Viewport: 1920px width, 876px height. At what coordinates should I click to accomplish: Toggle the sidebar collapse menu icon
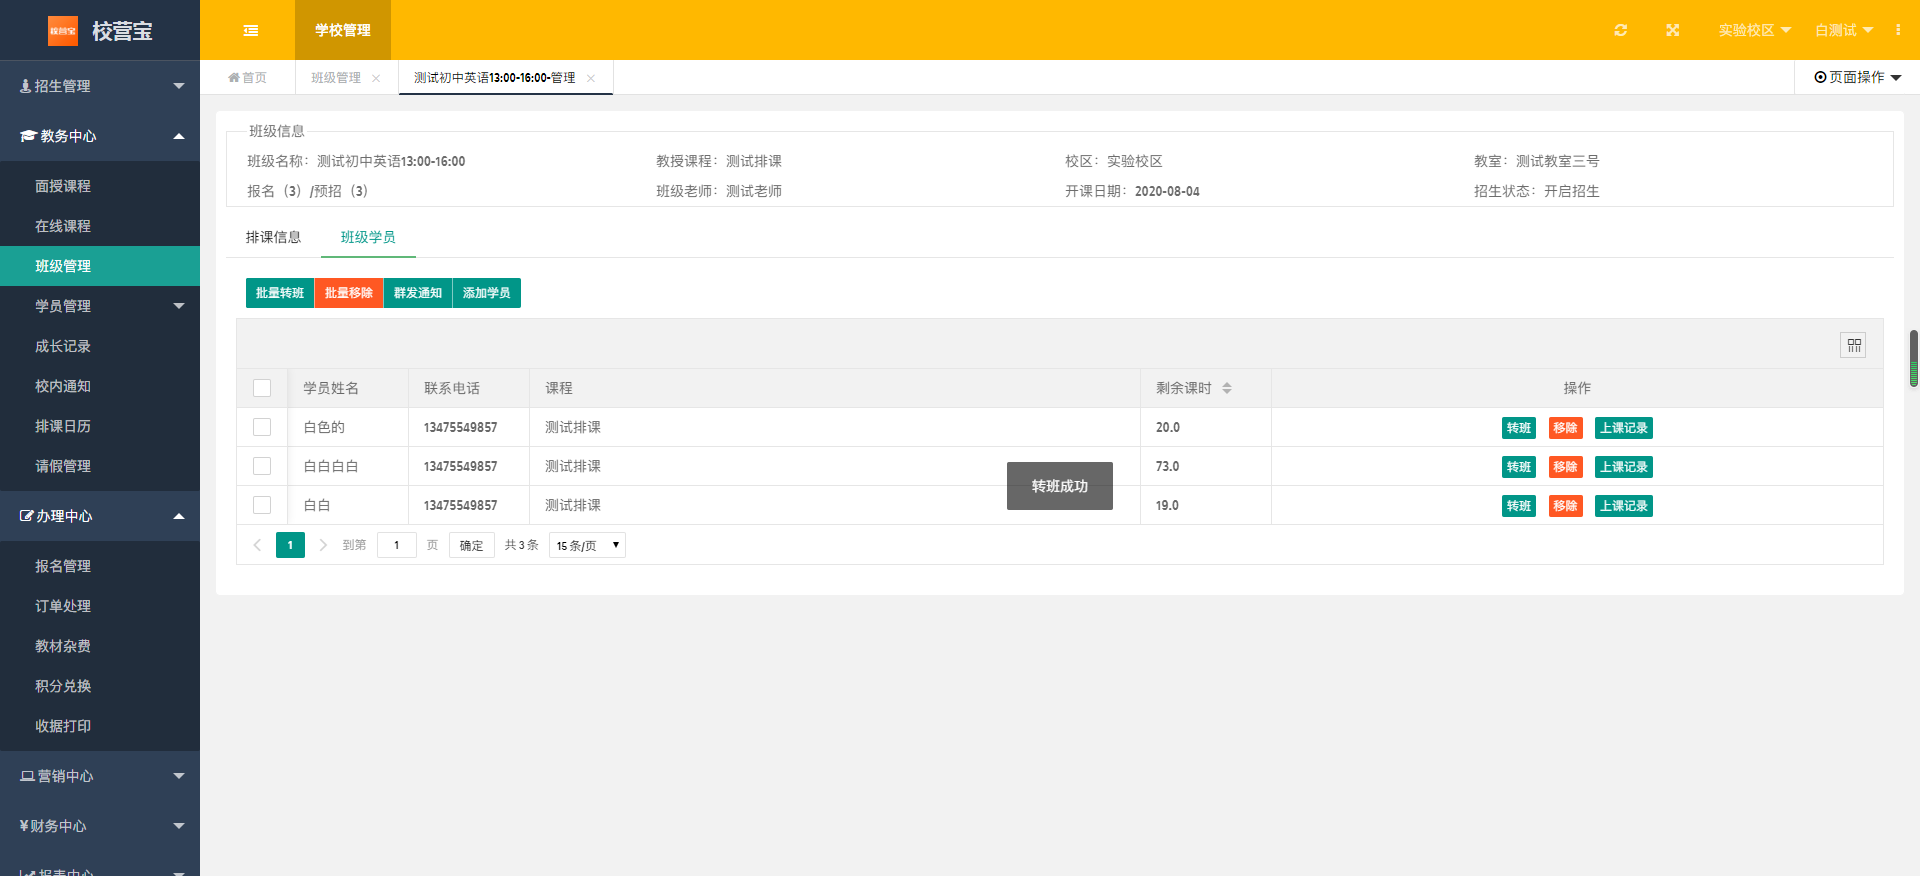click(251, 30)
